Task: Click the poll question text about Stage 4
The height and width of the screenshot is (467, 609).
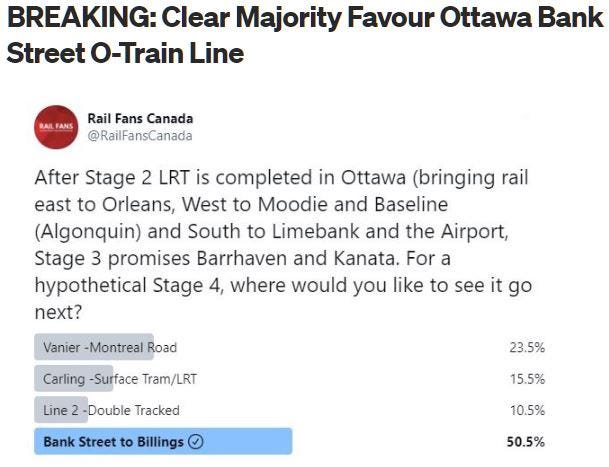Action: click(x=283, y=244)
